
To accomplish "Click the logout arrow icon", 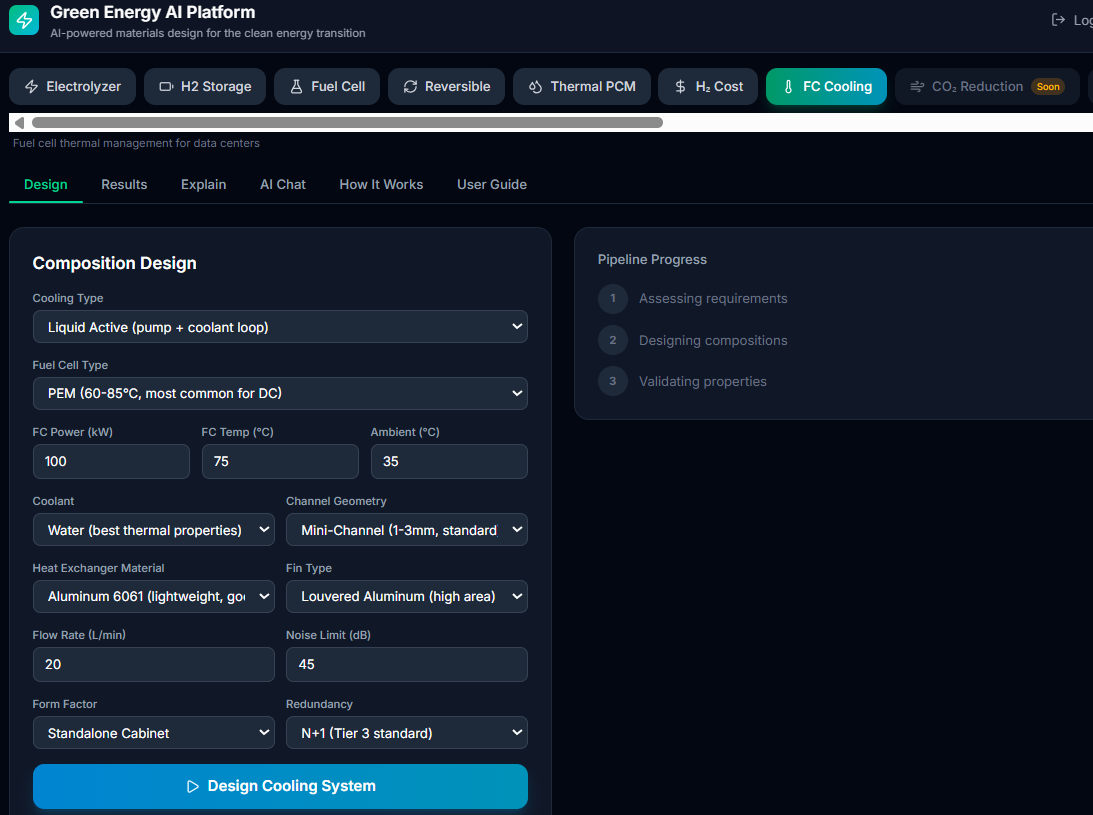I will tap(1058, 20).
